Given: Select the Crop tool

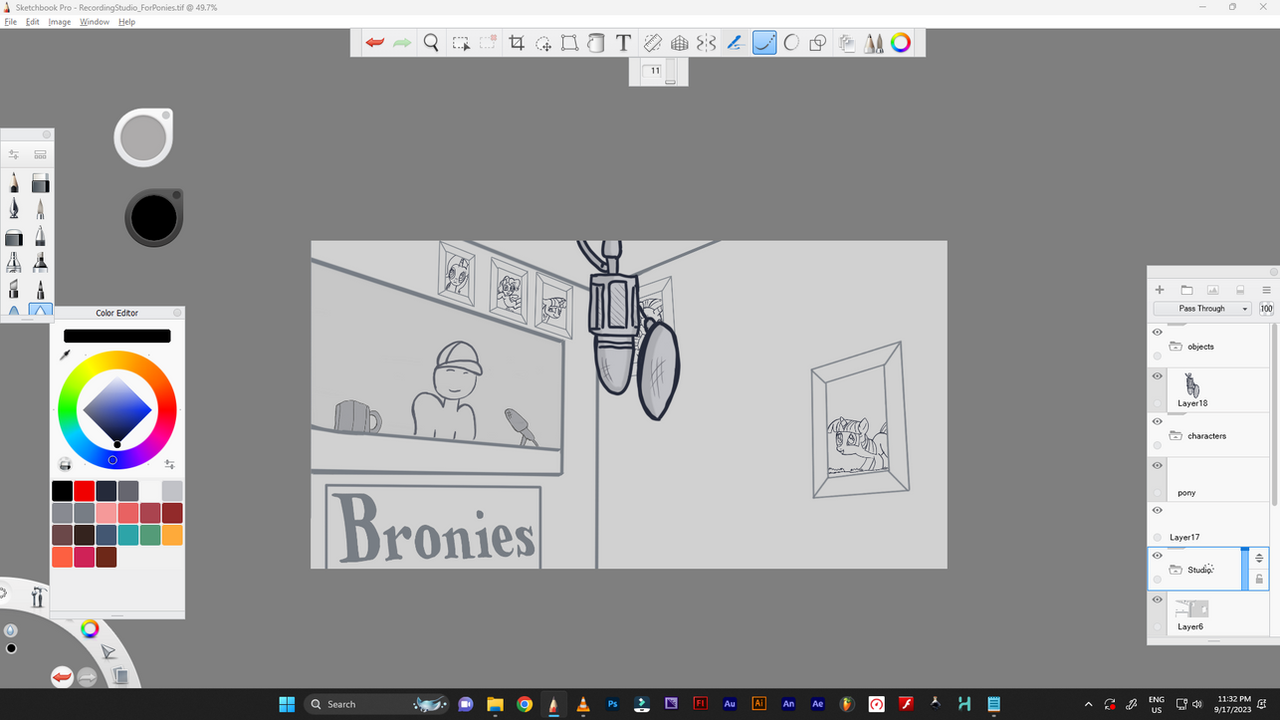Looking at the screenshot, I should [517, 43].
